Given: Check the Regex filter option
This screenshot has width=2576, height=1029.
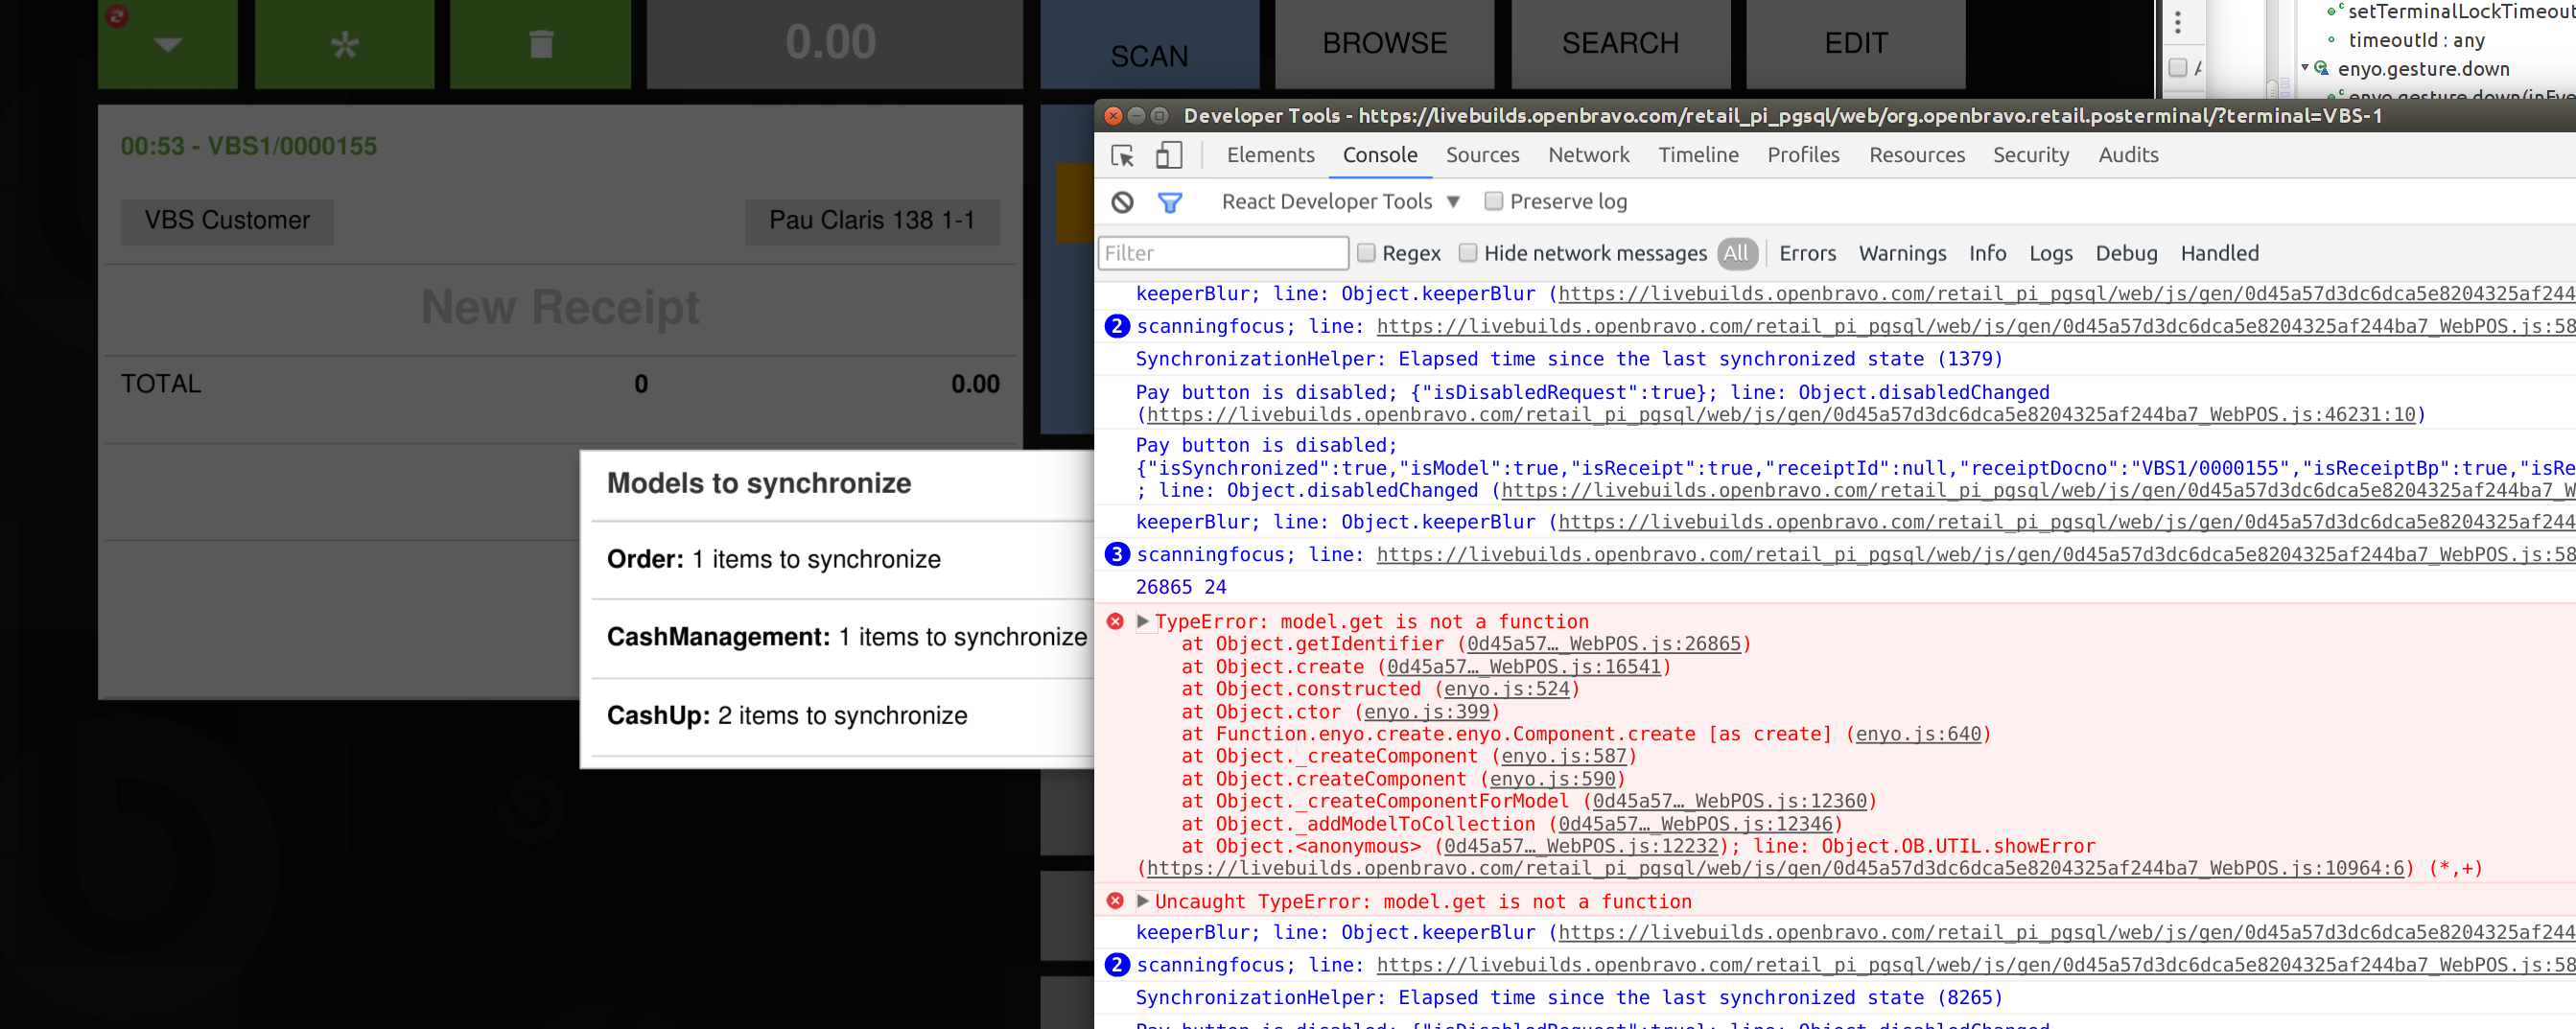Looking at the screenshot, I should click(x=1366, y=253).
